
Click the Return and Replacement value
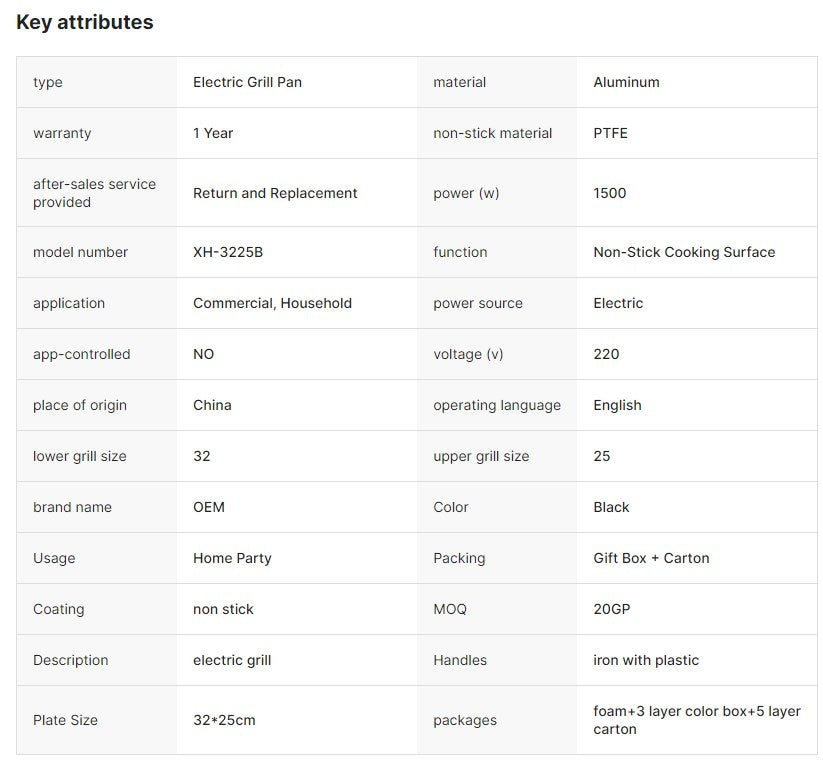coord(275,193)
